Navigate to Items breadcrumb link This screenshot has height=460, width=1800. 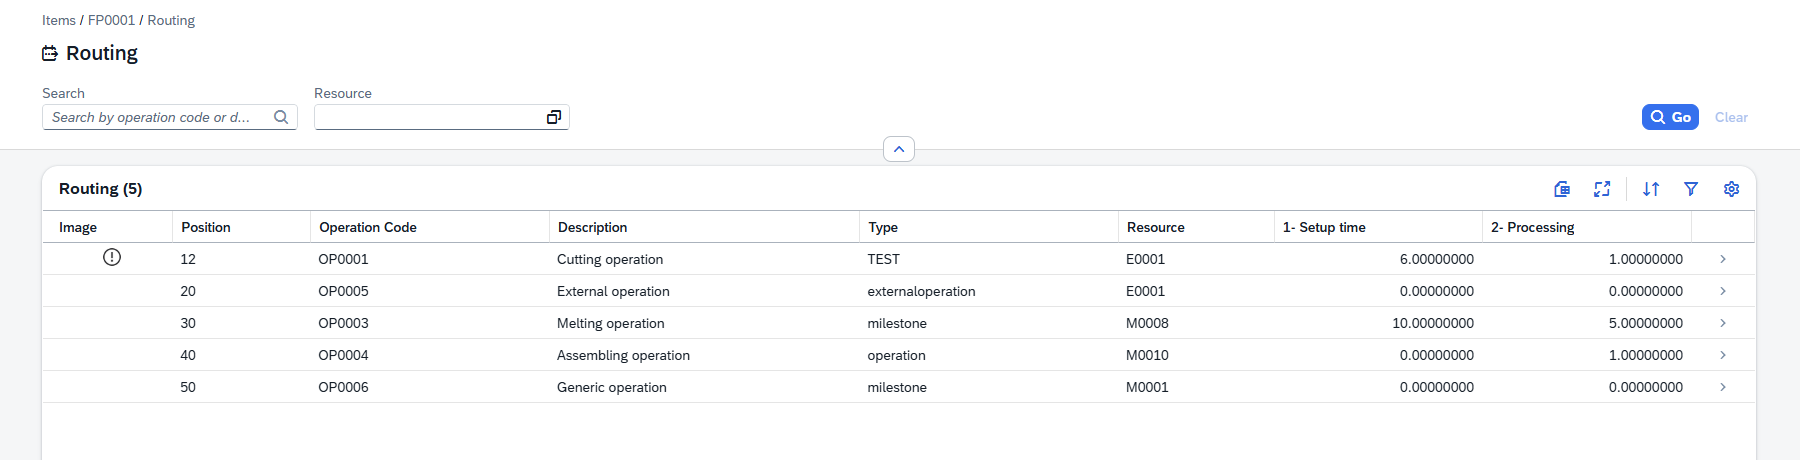point(59,20)
